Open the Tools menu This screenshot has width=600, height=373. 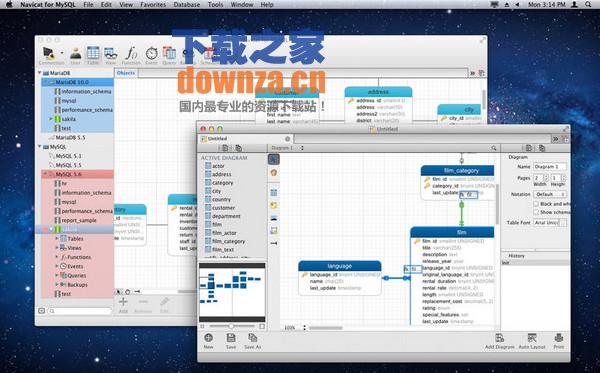215,5
